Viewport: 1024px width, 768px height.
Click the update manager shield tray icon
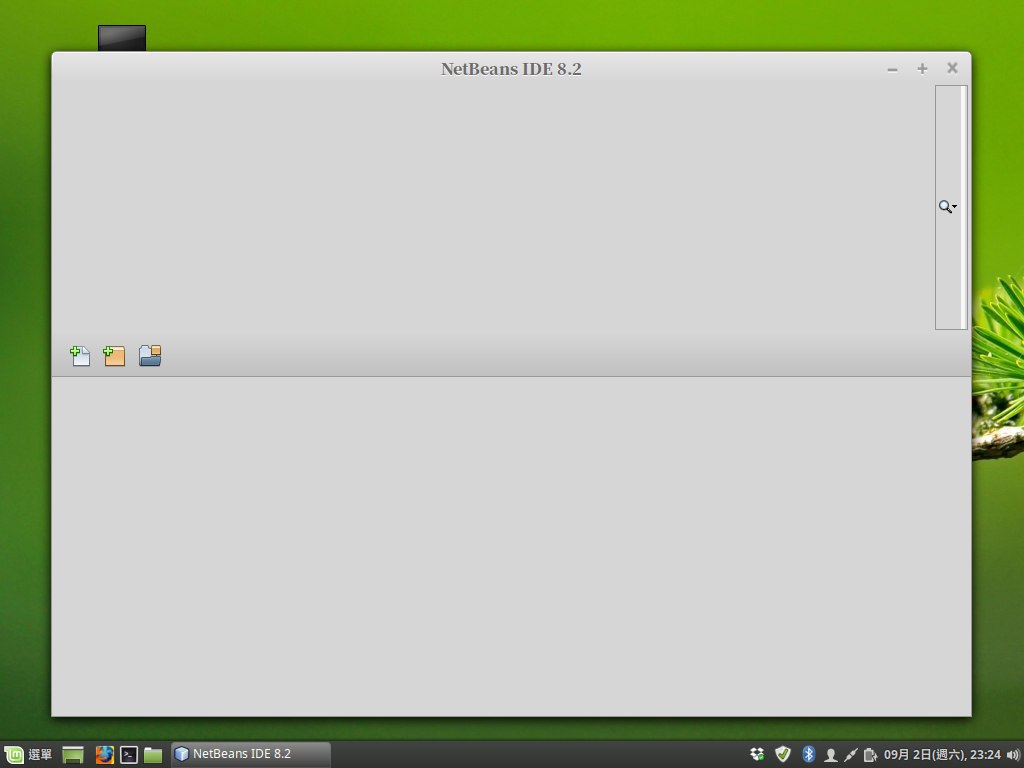pos(782,754)
